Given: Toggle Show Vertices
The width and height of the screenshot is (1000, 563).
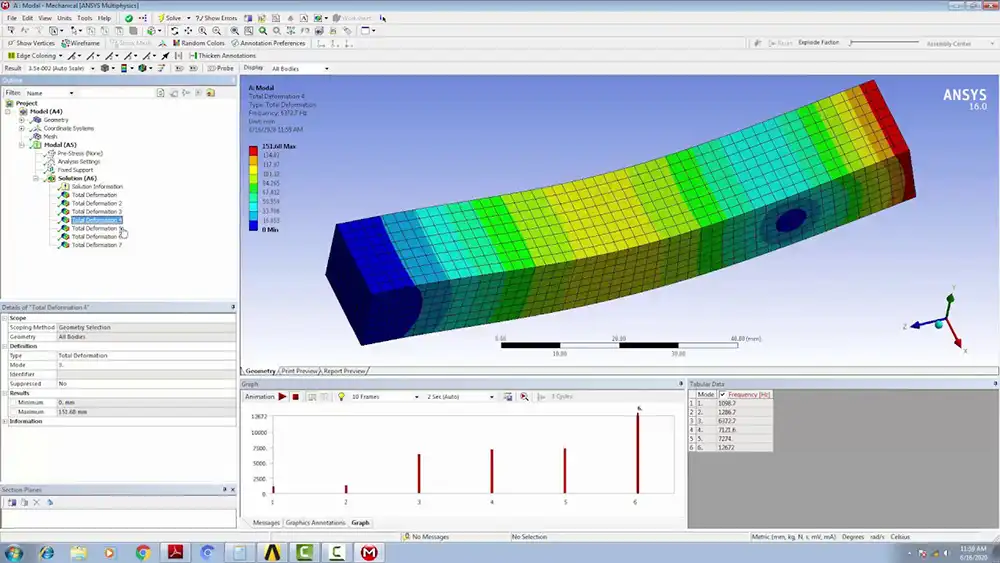Looking at the screenshot, I should point(31,43).
